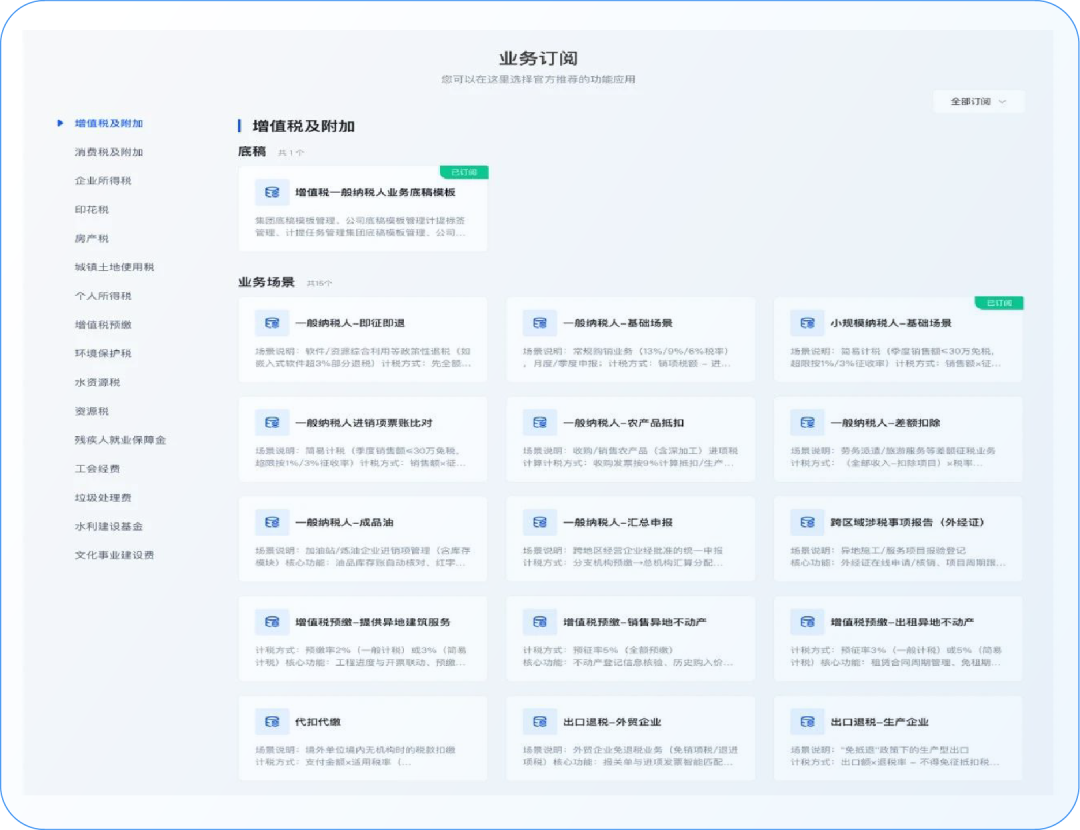
Task: Open 增值税预缴 sidebar item
Action: pos(103,325)
